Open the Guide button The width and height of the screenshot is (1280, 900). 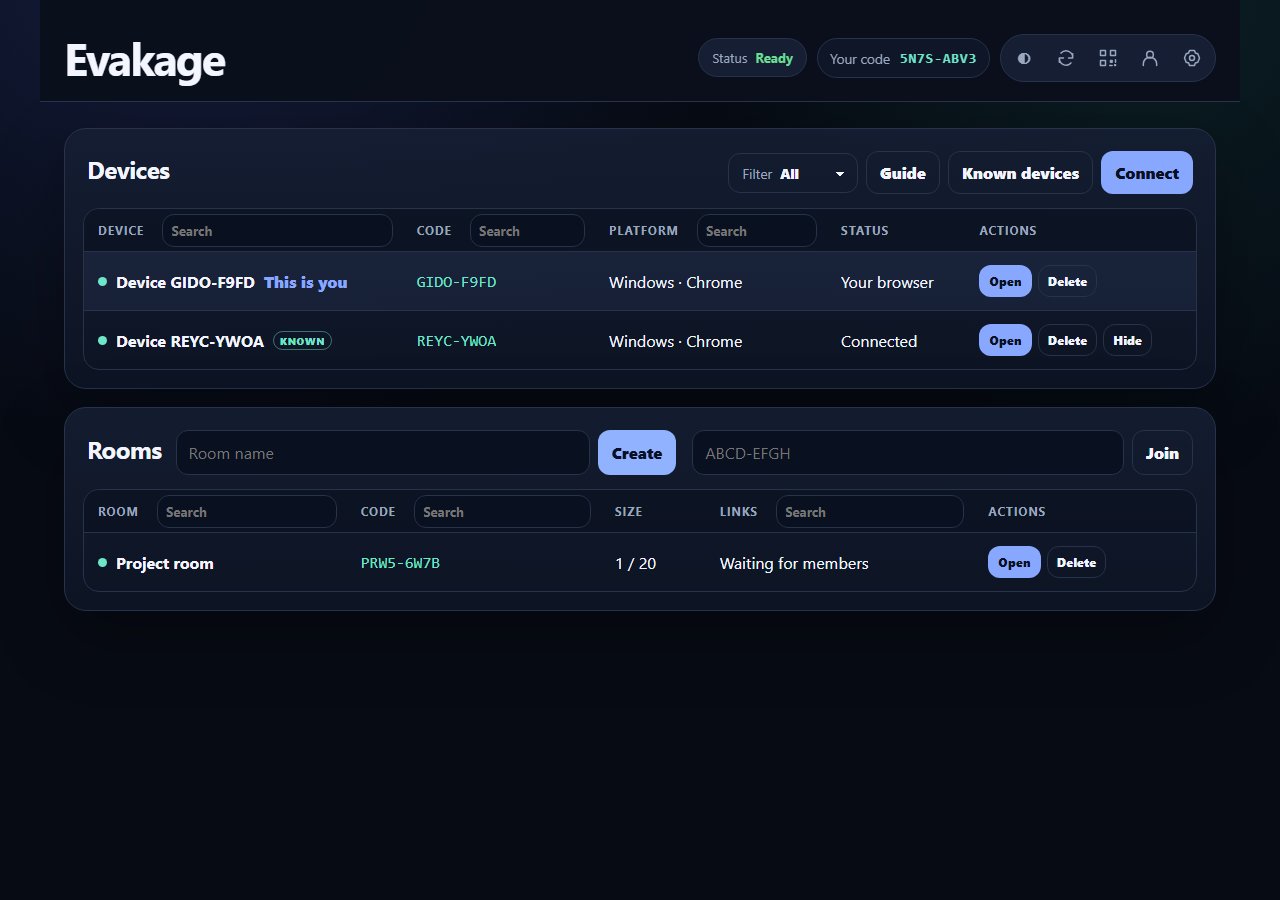pos(903,173)
